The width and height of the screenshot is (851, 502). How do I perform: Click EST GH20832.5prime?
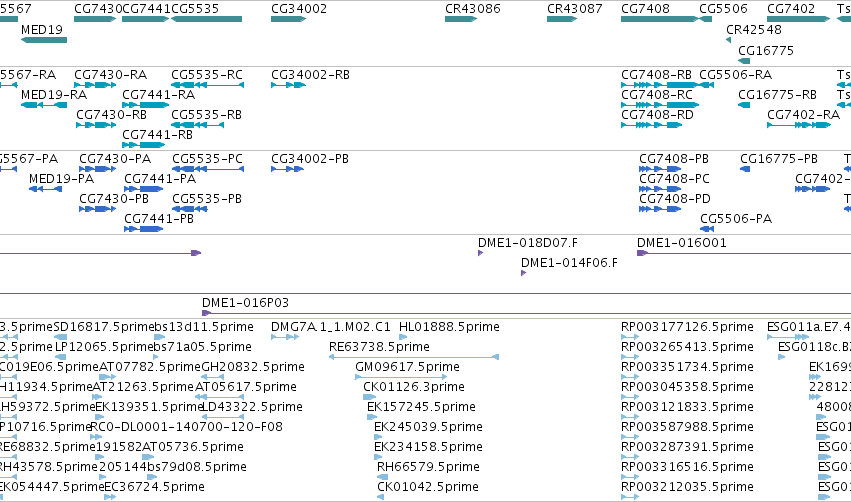click(212, 377)
